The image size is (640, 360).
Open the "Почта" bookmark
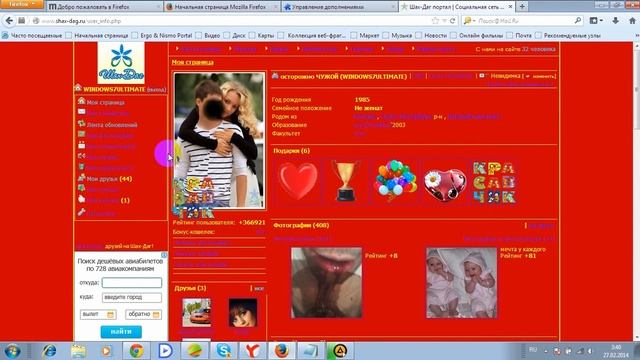[x=519, y=36]
